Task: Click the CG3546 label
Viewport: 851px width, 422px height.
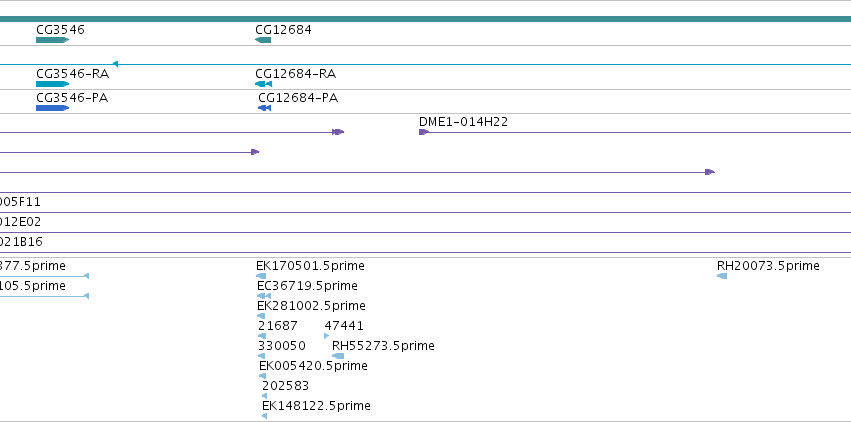Action: pos(60,29)
